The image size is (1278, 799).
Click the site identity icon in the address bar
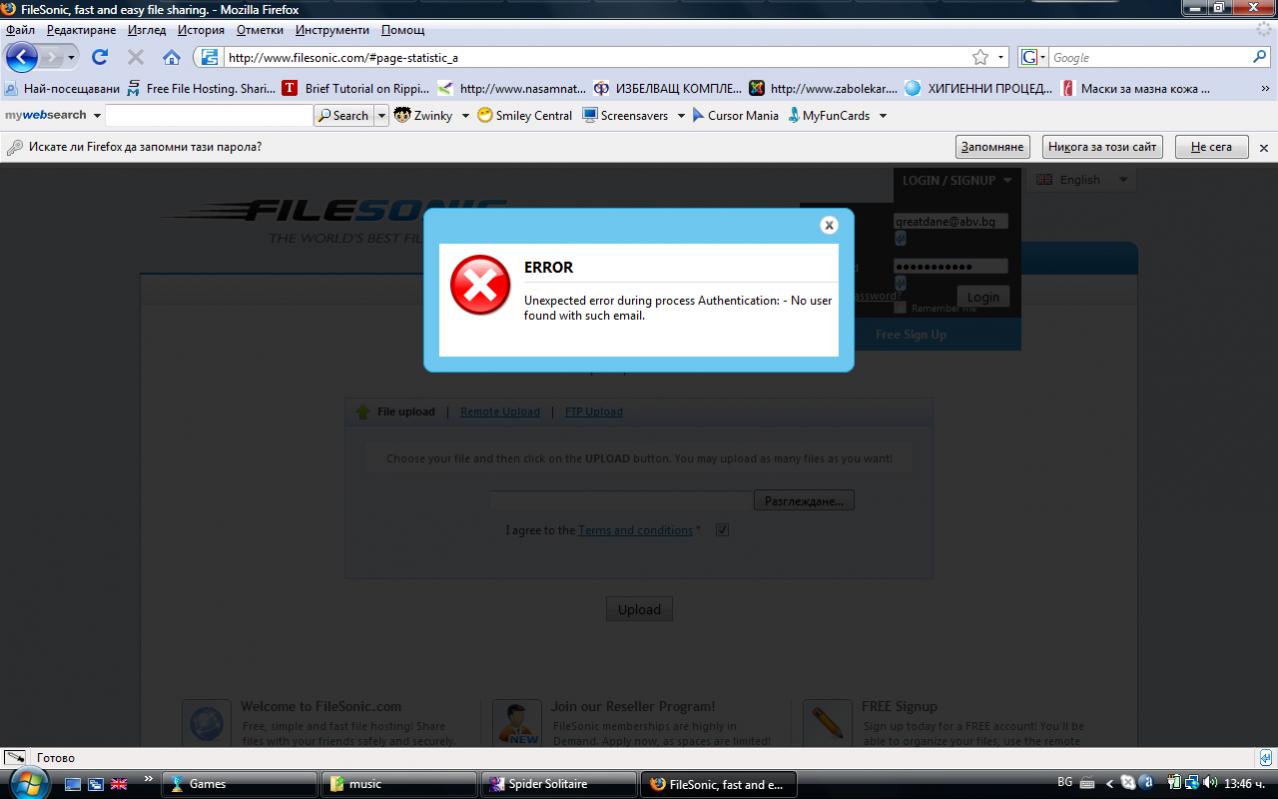pyautogui.click(x=209, y=57)
